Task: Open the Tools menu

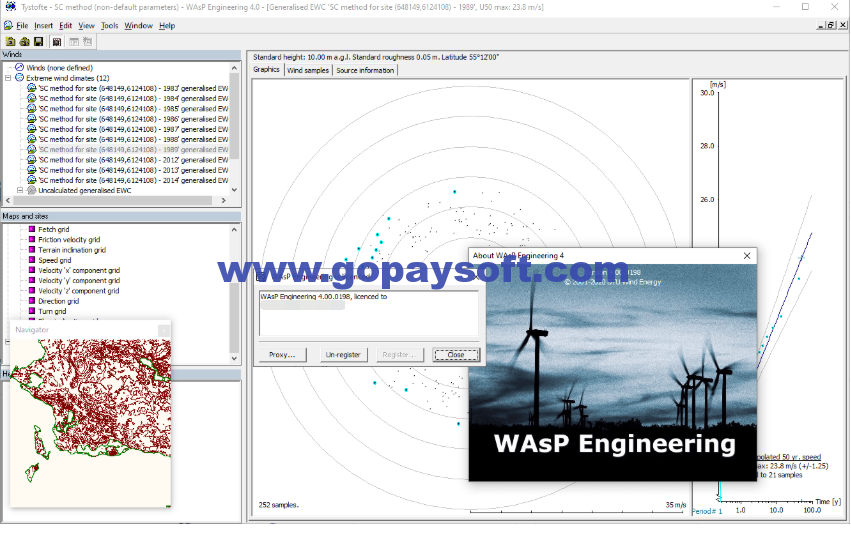Action: coord(110,26)
